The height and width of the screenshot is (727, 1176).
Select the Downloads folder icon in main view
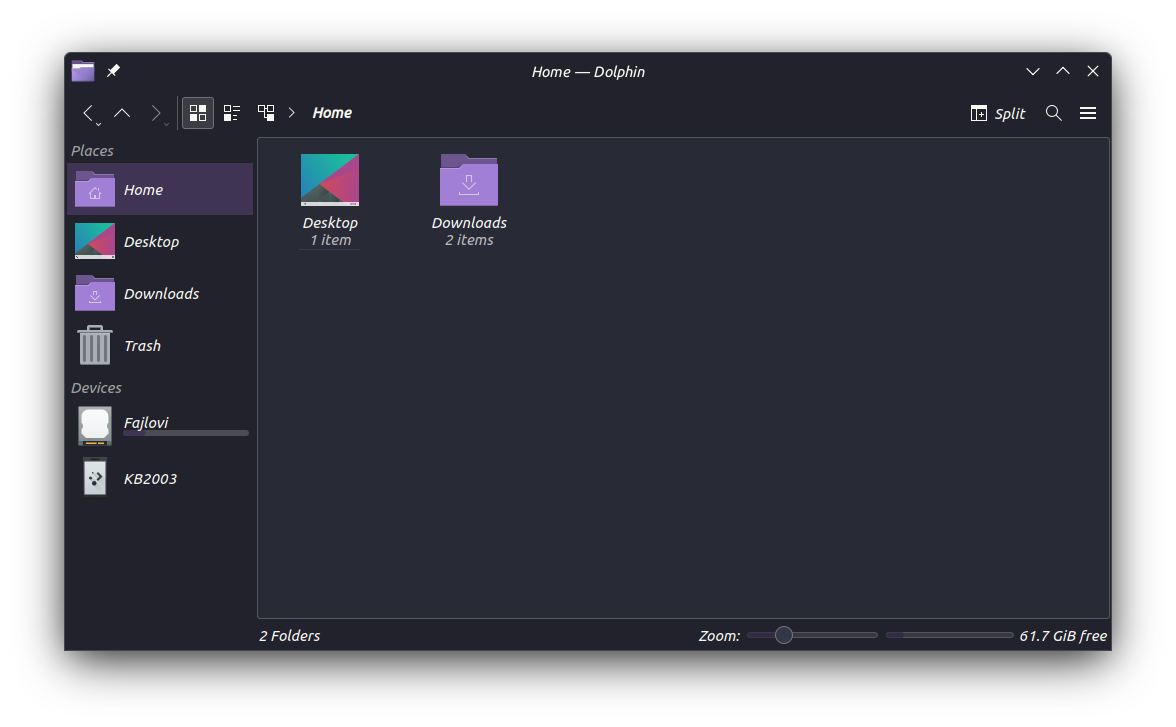469,180
